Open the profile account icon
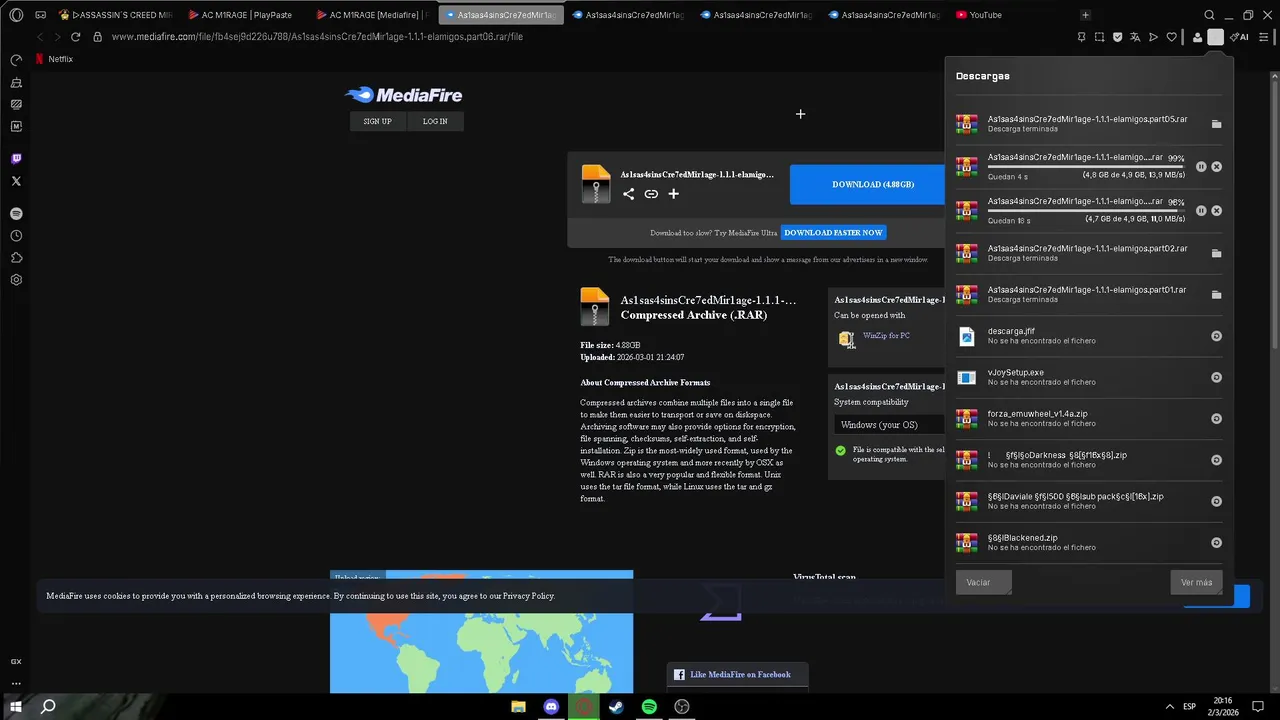The height and width of the screenshot is (720, 1280). click(1197, 37)
